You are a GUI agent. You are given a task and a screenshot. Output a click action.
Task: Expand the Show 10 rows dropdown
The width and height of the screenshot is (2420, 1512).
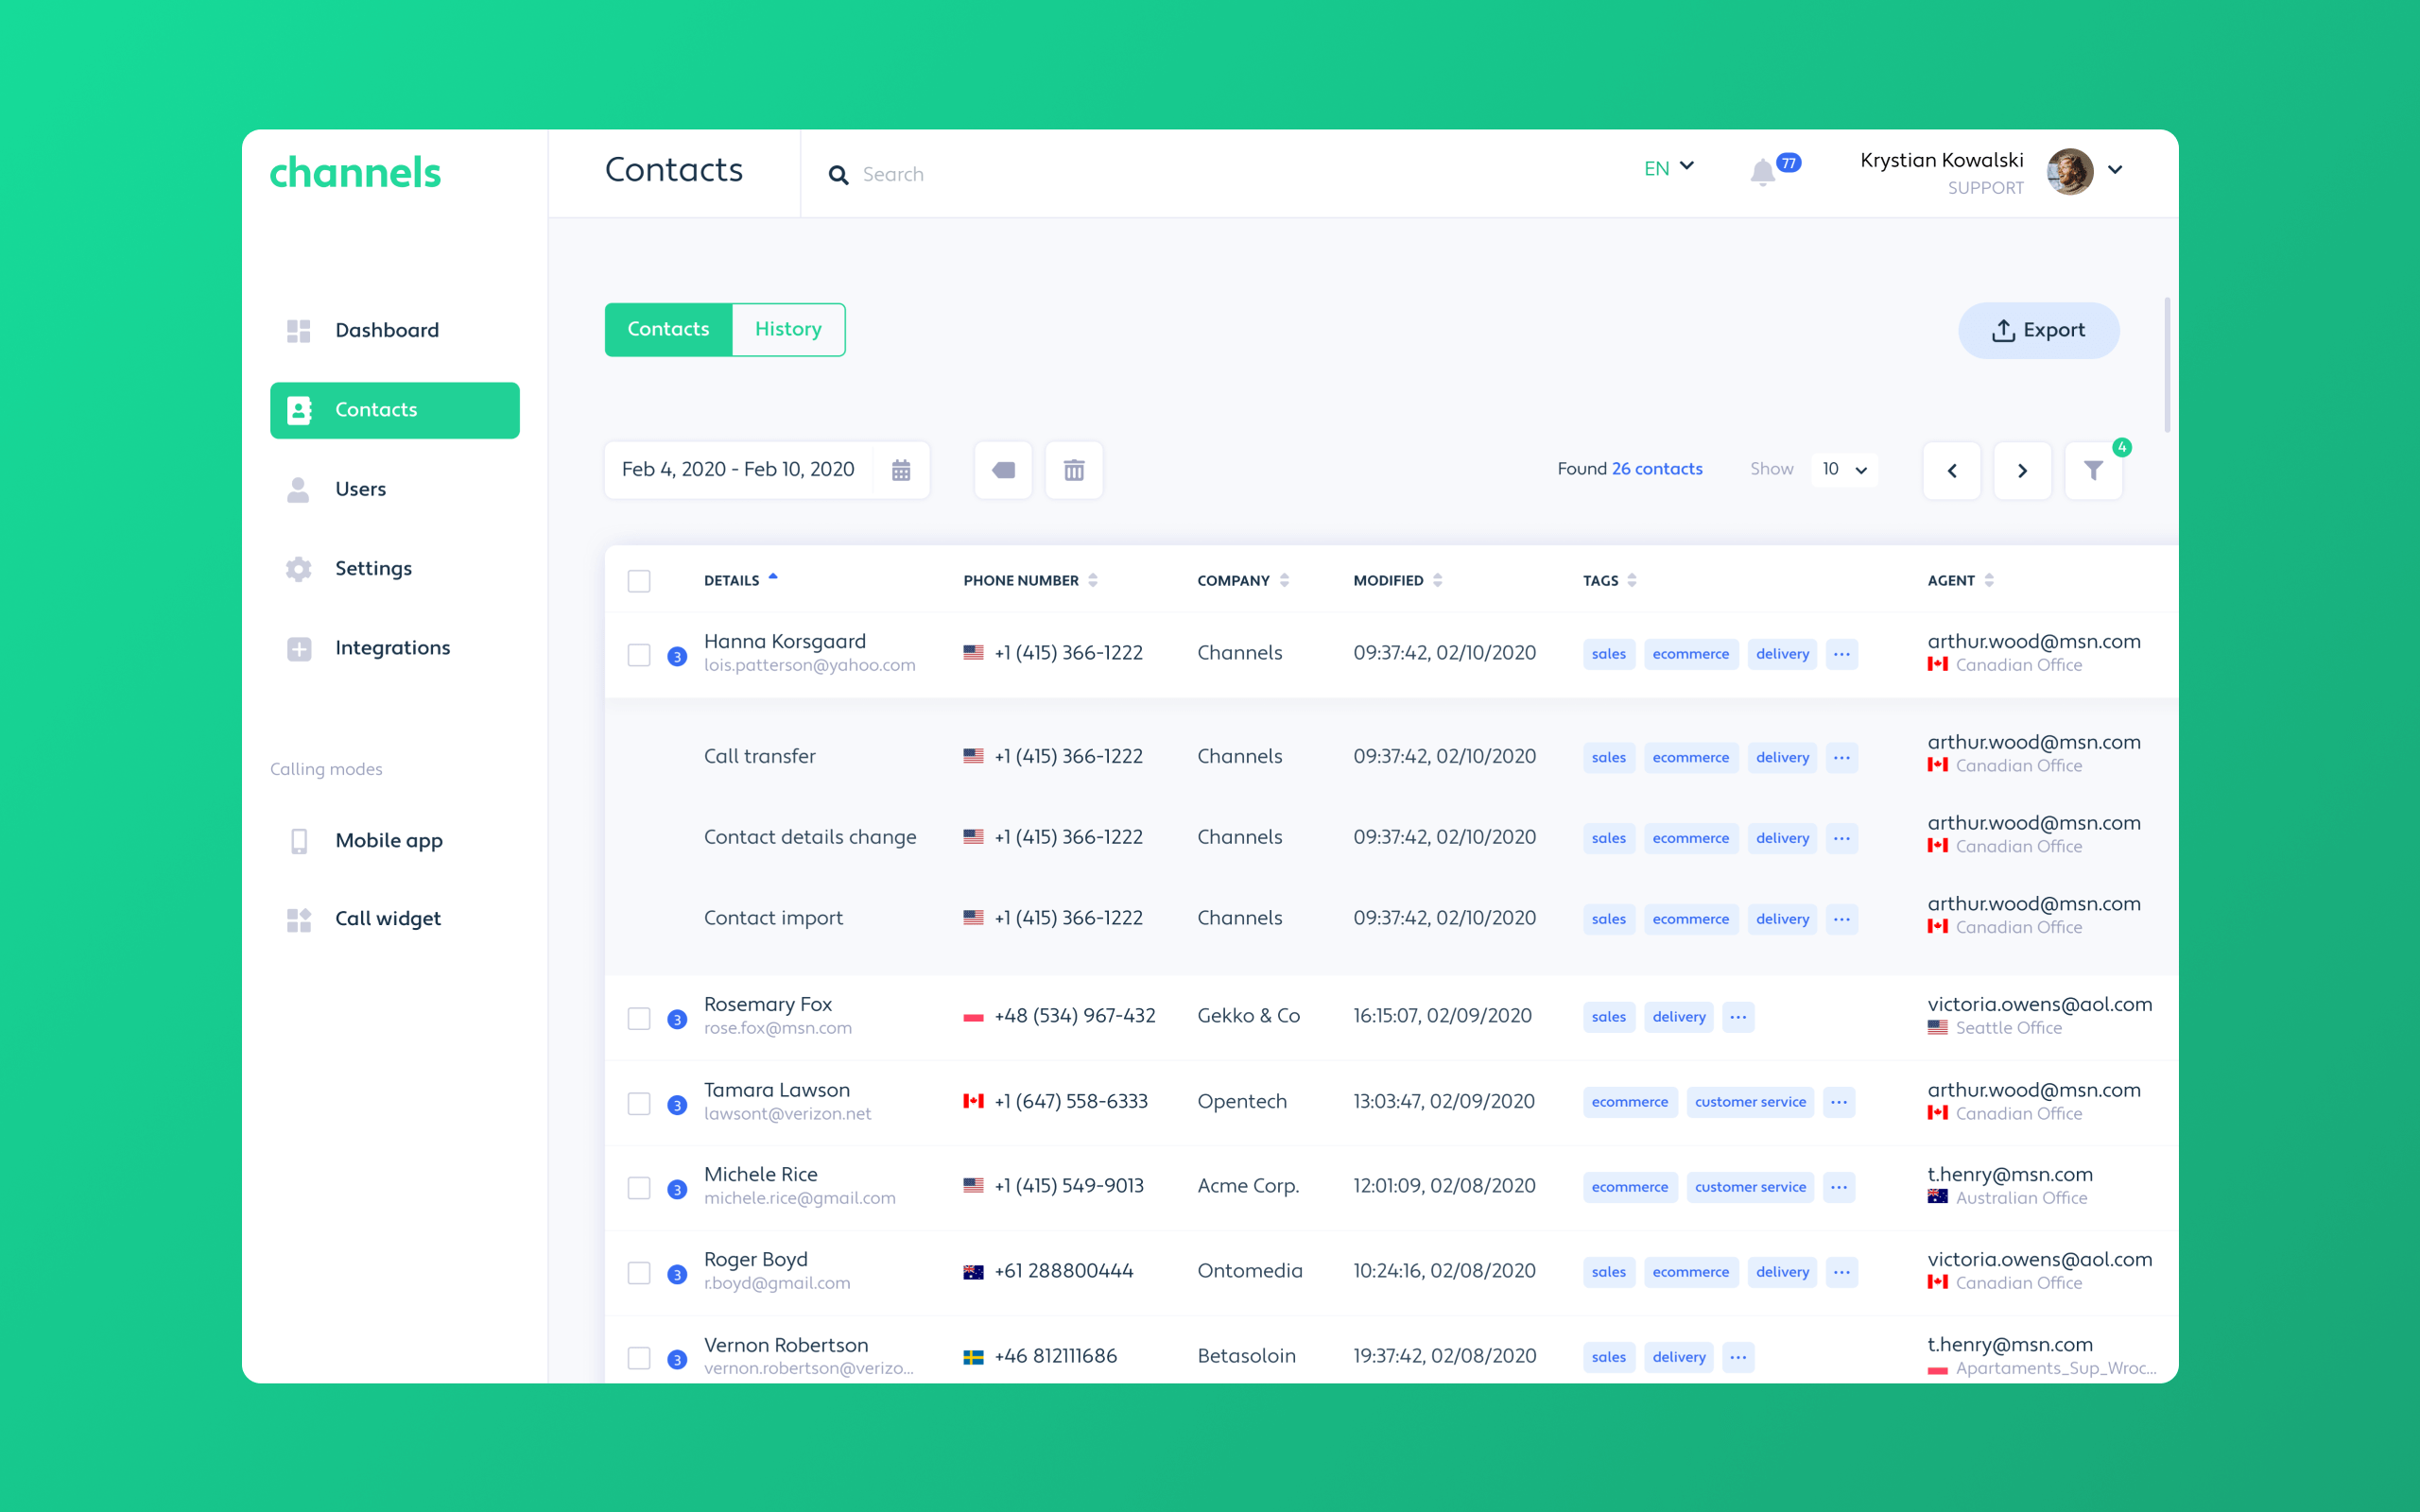[1844, 470]
